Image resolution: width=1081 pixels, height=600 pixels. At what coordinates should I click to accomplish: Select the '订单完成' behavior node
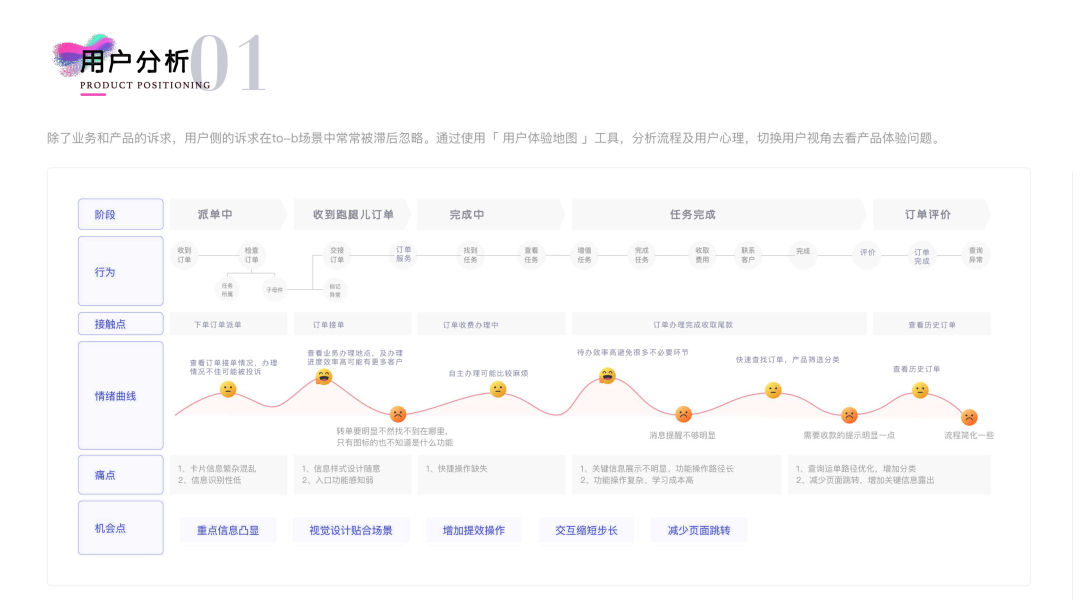click(922, 256)
